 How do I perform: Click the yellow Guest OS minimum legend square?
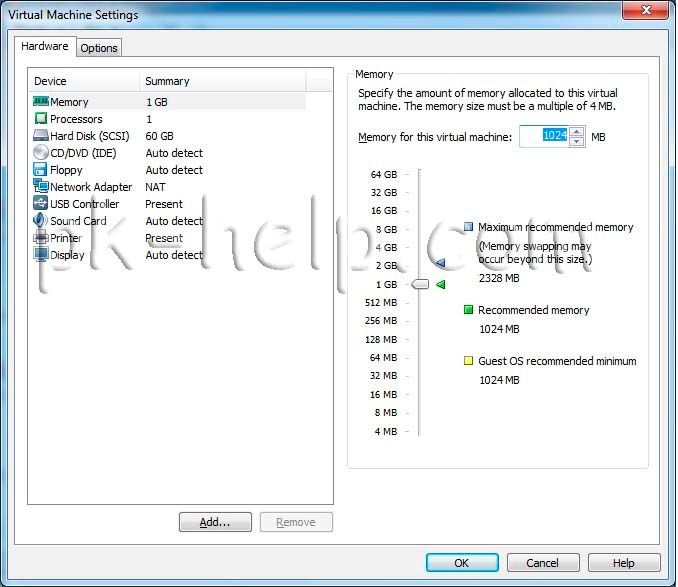click(x=468, y=360)
